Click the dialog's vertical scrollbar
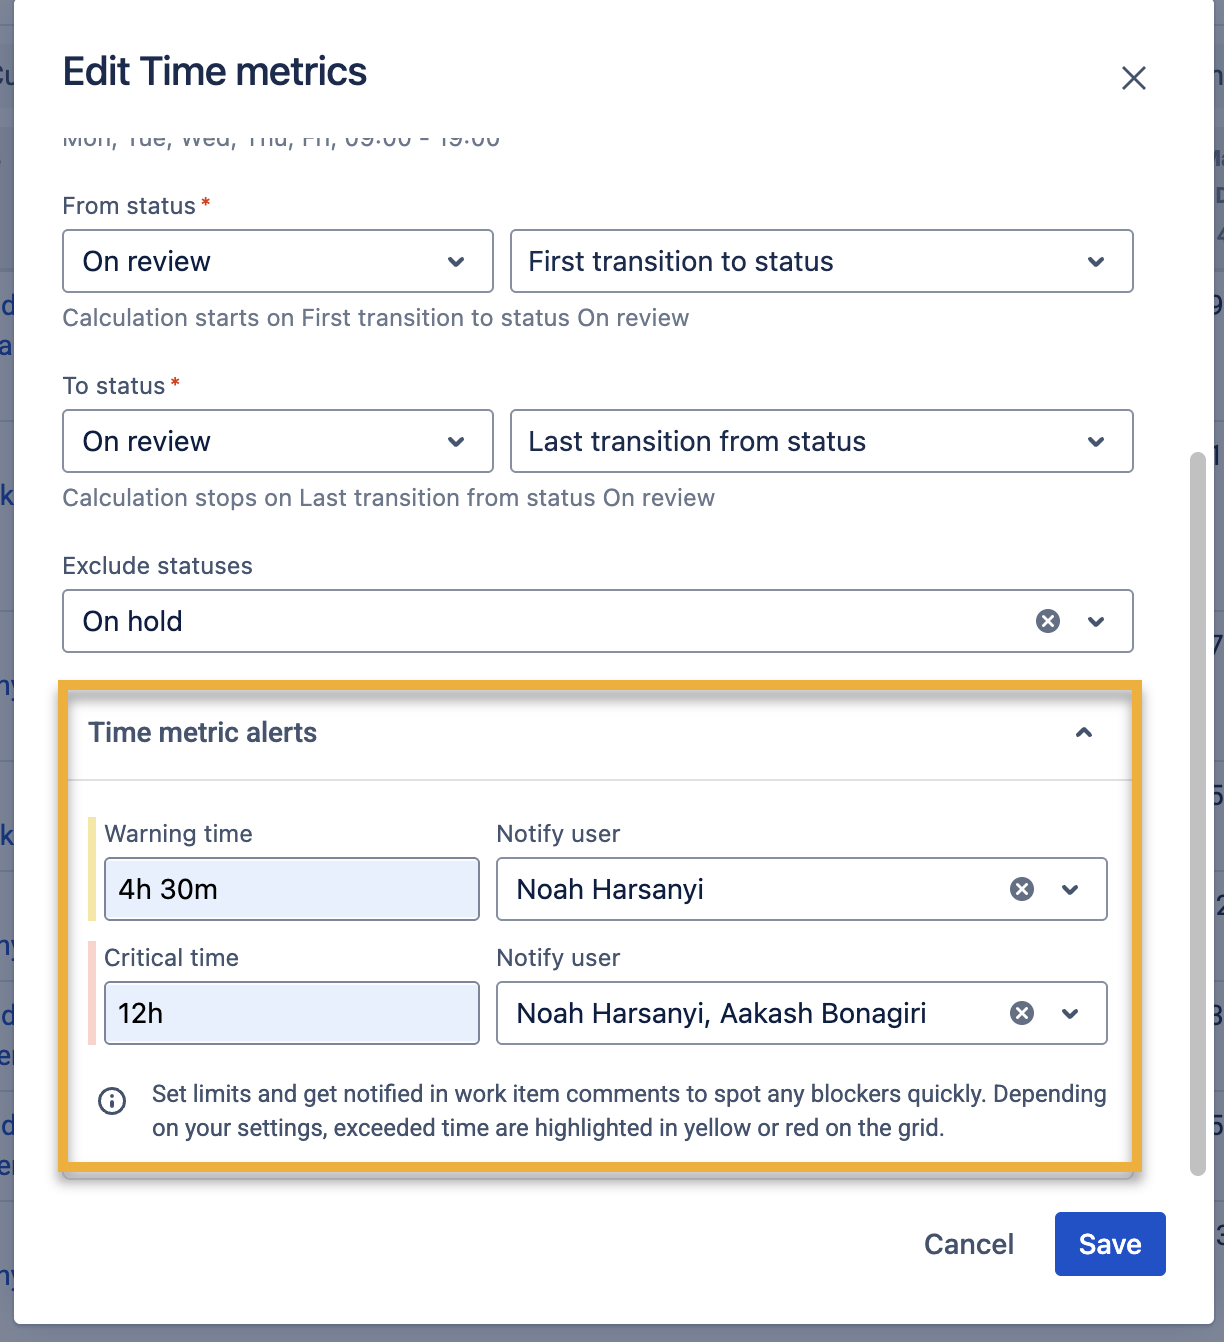1224x1342 pixels. pos(1197,814)
